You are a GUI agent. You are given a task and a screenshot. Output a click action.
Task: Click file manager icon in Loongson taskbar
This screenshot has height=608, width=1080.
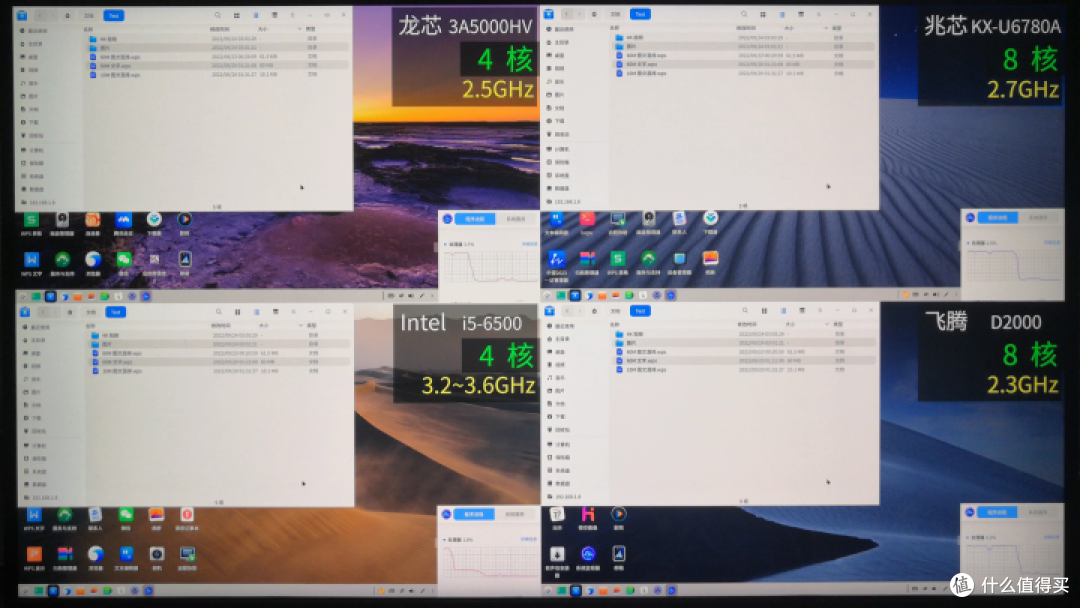coord(50,297)
